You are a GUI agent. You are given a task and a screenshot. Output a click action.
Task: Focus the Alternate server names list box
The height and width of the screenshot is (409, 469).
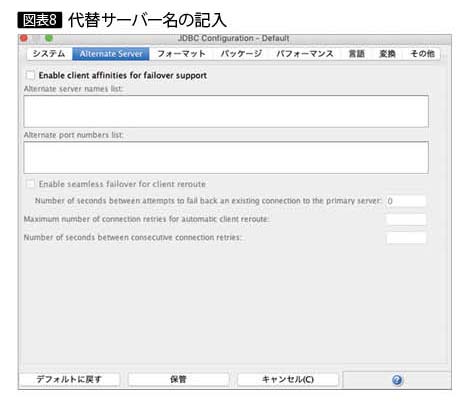(x=226, y=111)
